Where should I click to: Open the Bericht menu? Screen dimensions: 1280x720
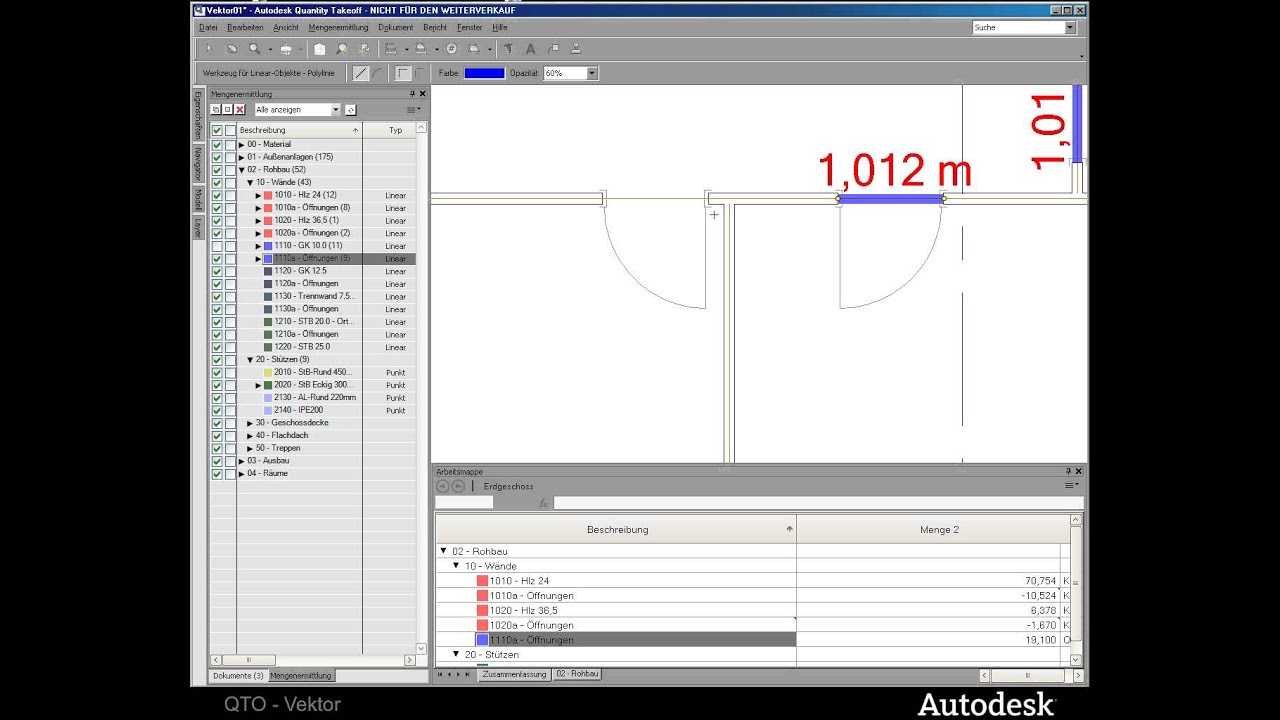tap(435, 28)
